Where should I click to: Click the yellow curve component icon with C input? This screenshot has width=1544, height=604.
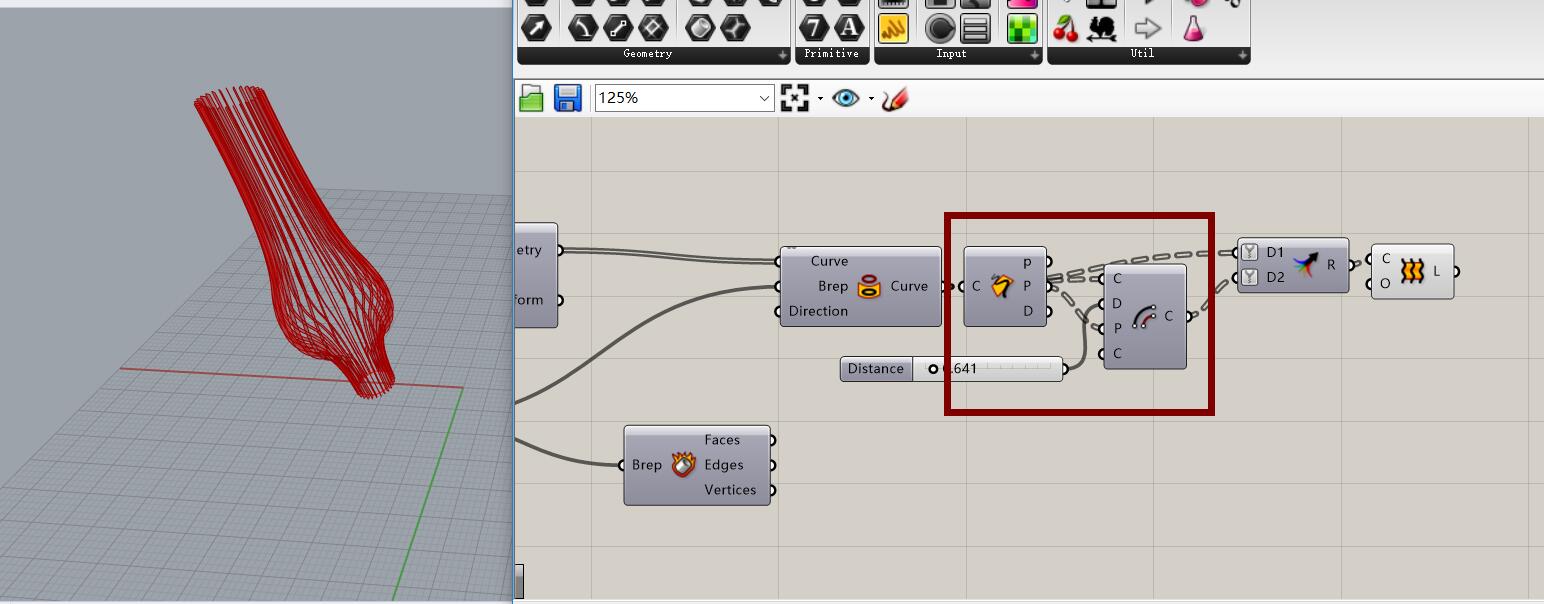tap(1001, 286)
